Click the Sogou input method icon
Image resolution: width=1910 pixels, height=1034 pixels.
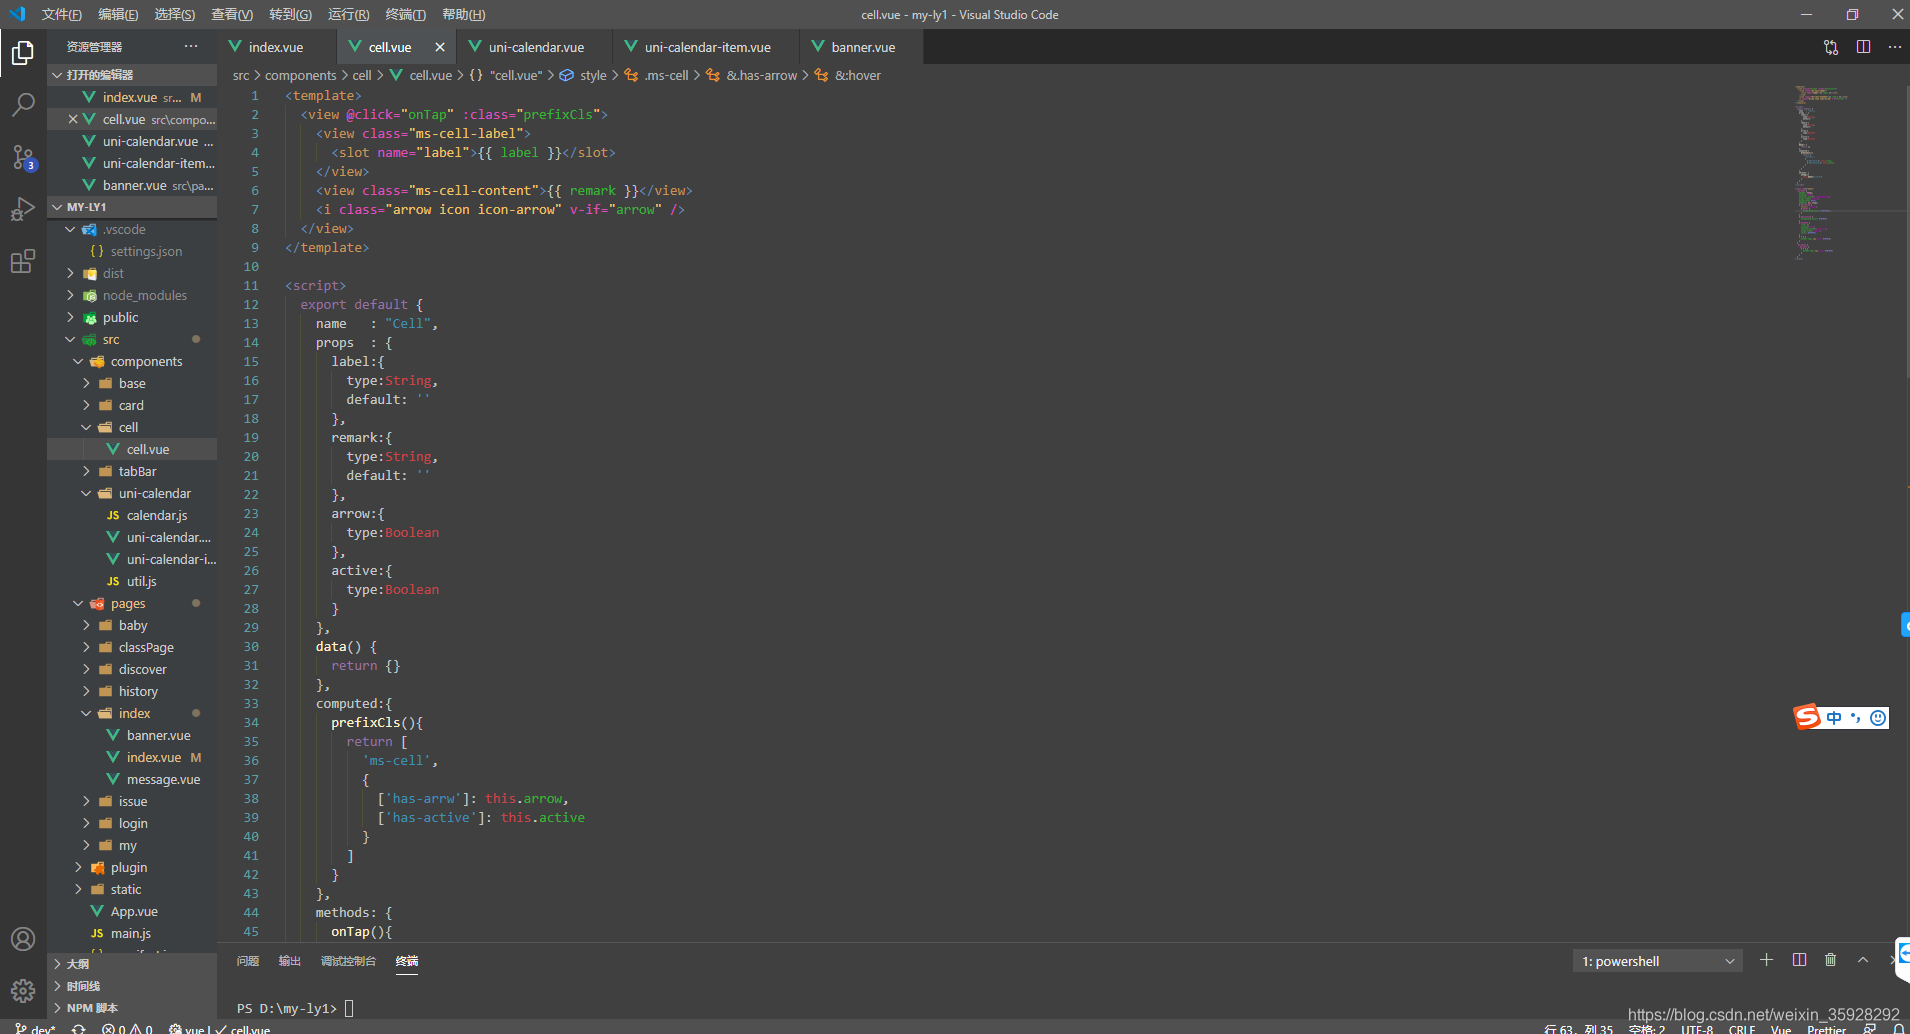point(1807,717)
